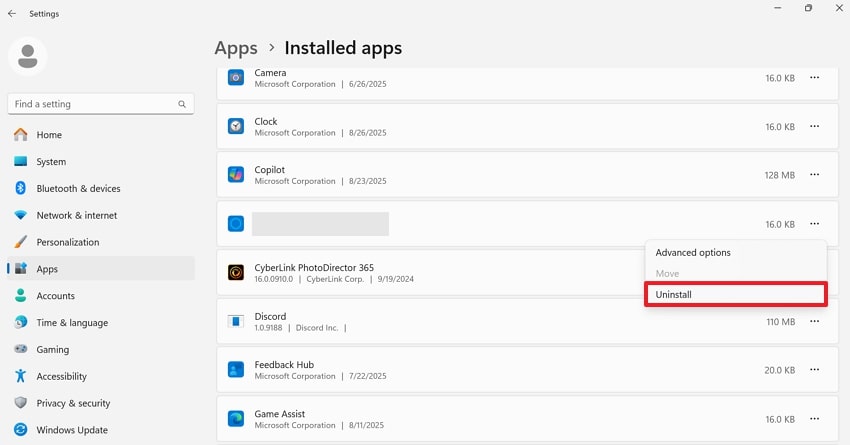Click the back arrow in Settings
The height and width of the screenshot is (445, 850).
12,14
